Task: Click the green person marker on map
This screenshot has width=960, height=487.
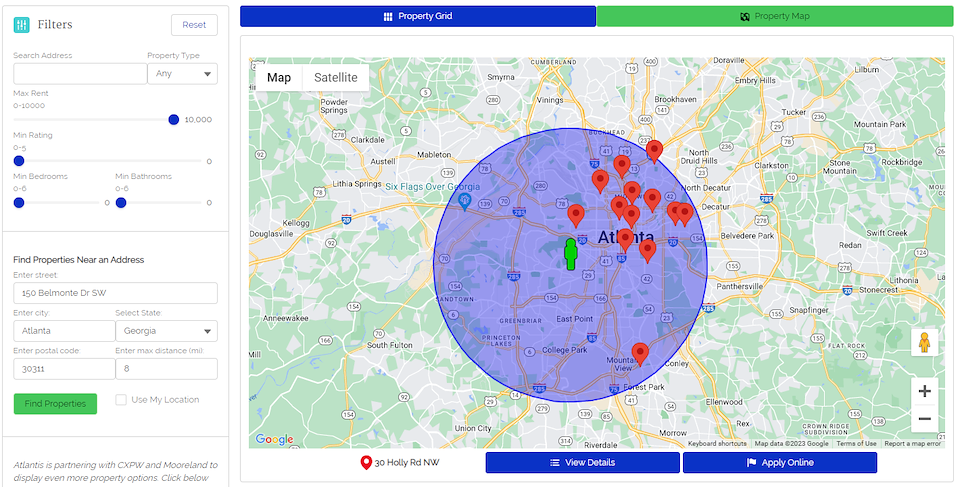Action: tap(571, 255)
